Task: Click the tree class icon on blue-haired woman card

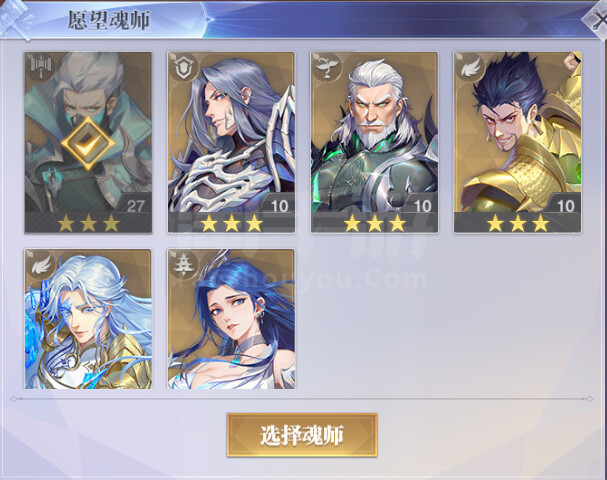Action: tap(183, 264)
